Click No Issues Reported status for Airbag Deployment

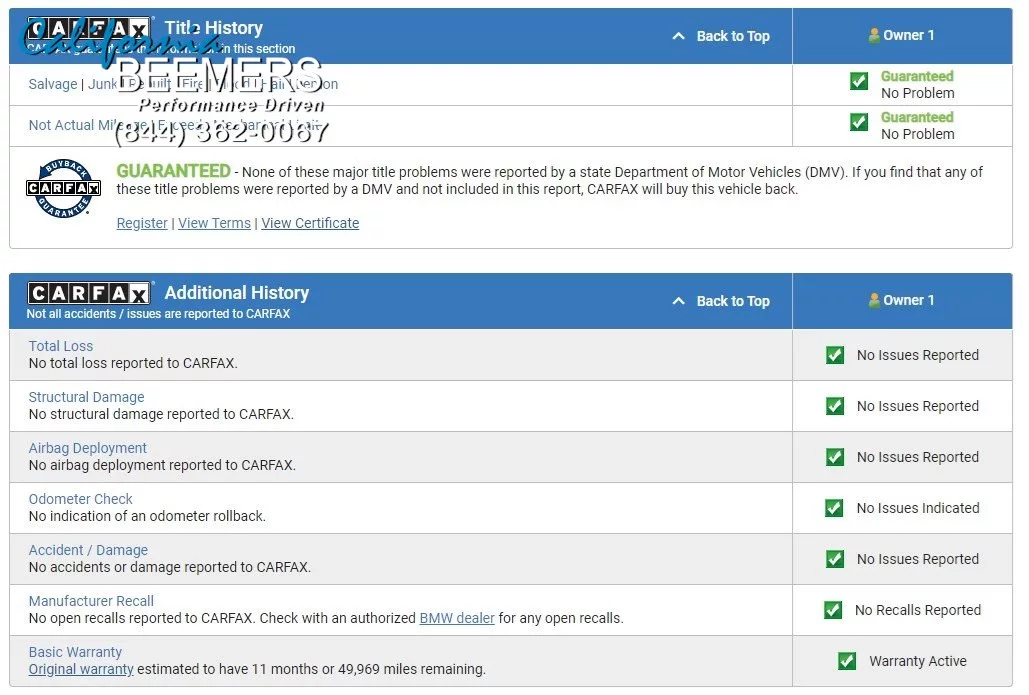[918, 457]
